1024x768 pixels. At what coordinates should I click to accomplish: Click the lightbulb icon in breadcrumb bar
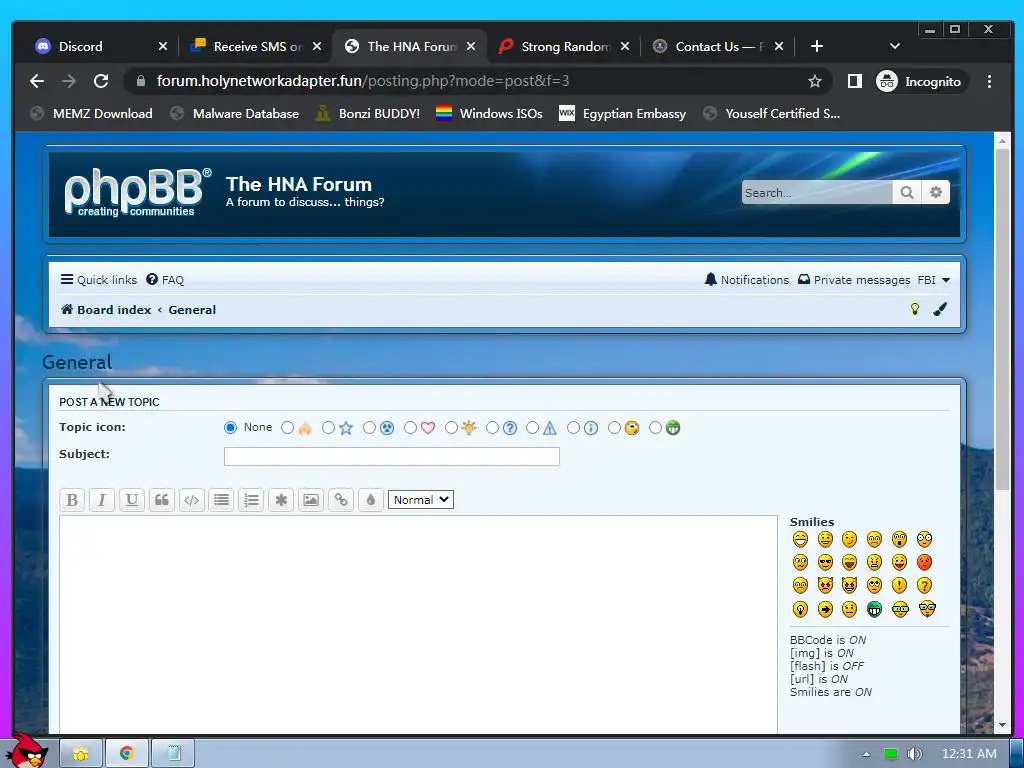click(x=915, y=309)
